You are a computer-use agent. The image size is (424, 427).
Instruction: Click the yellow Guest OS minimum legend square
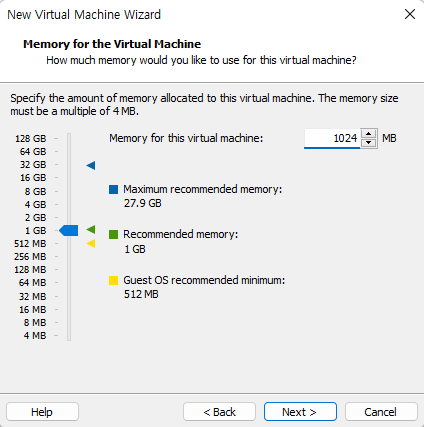(x=114, y=280)
